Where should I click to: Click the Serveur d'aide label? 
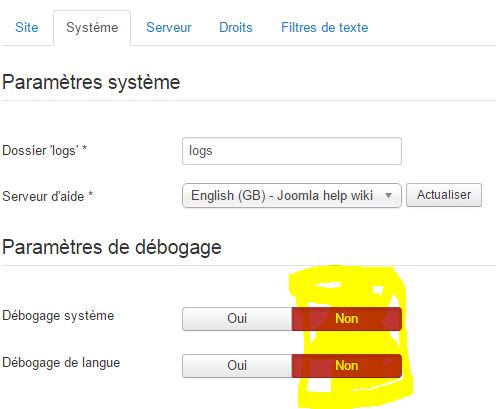(x=48, y=196)
